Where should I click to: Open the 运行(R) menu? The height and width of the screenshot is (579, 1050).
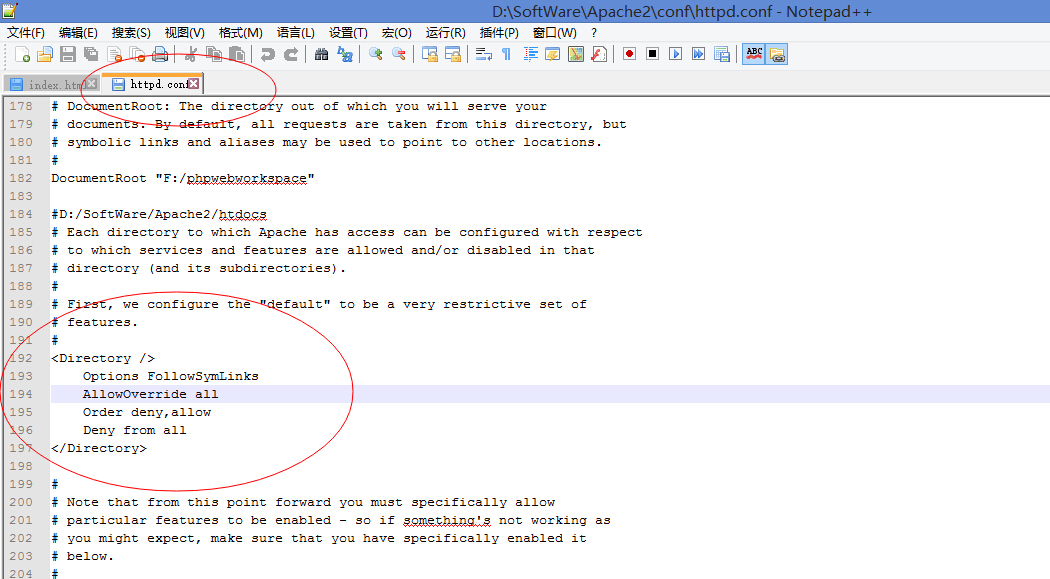(445, 33)
